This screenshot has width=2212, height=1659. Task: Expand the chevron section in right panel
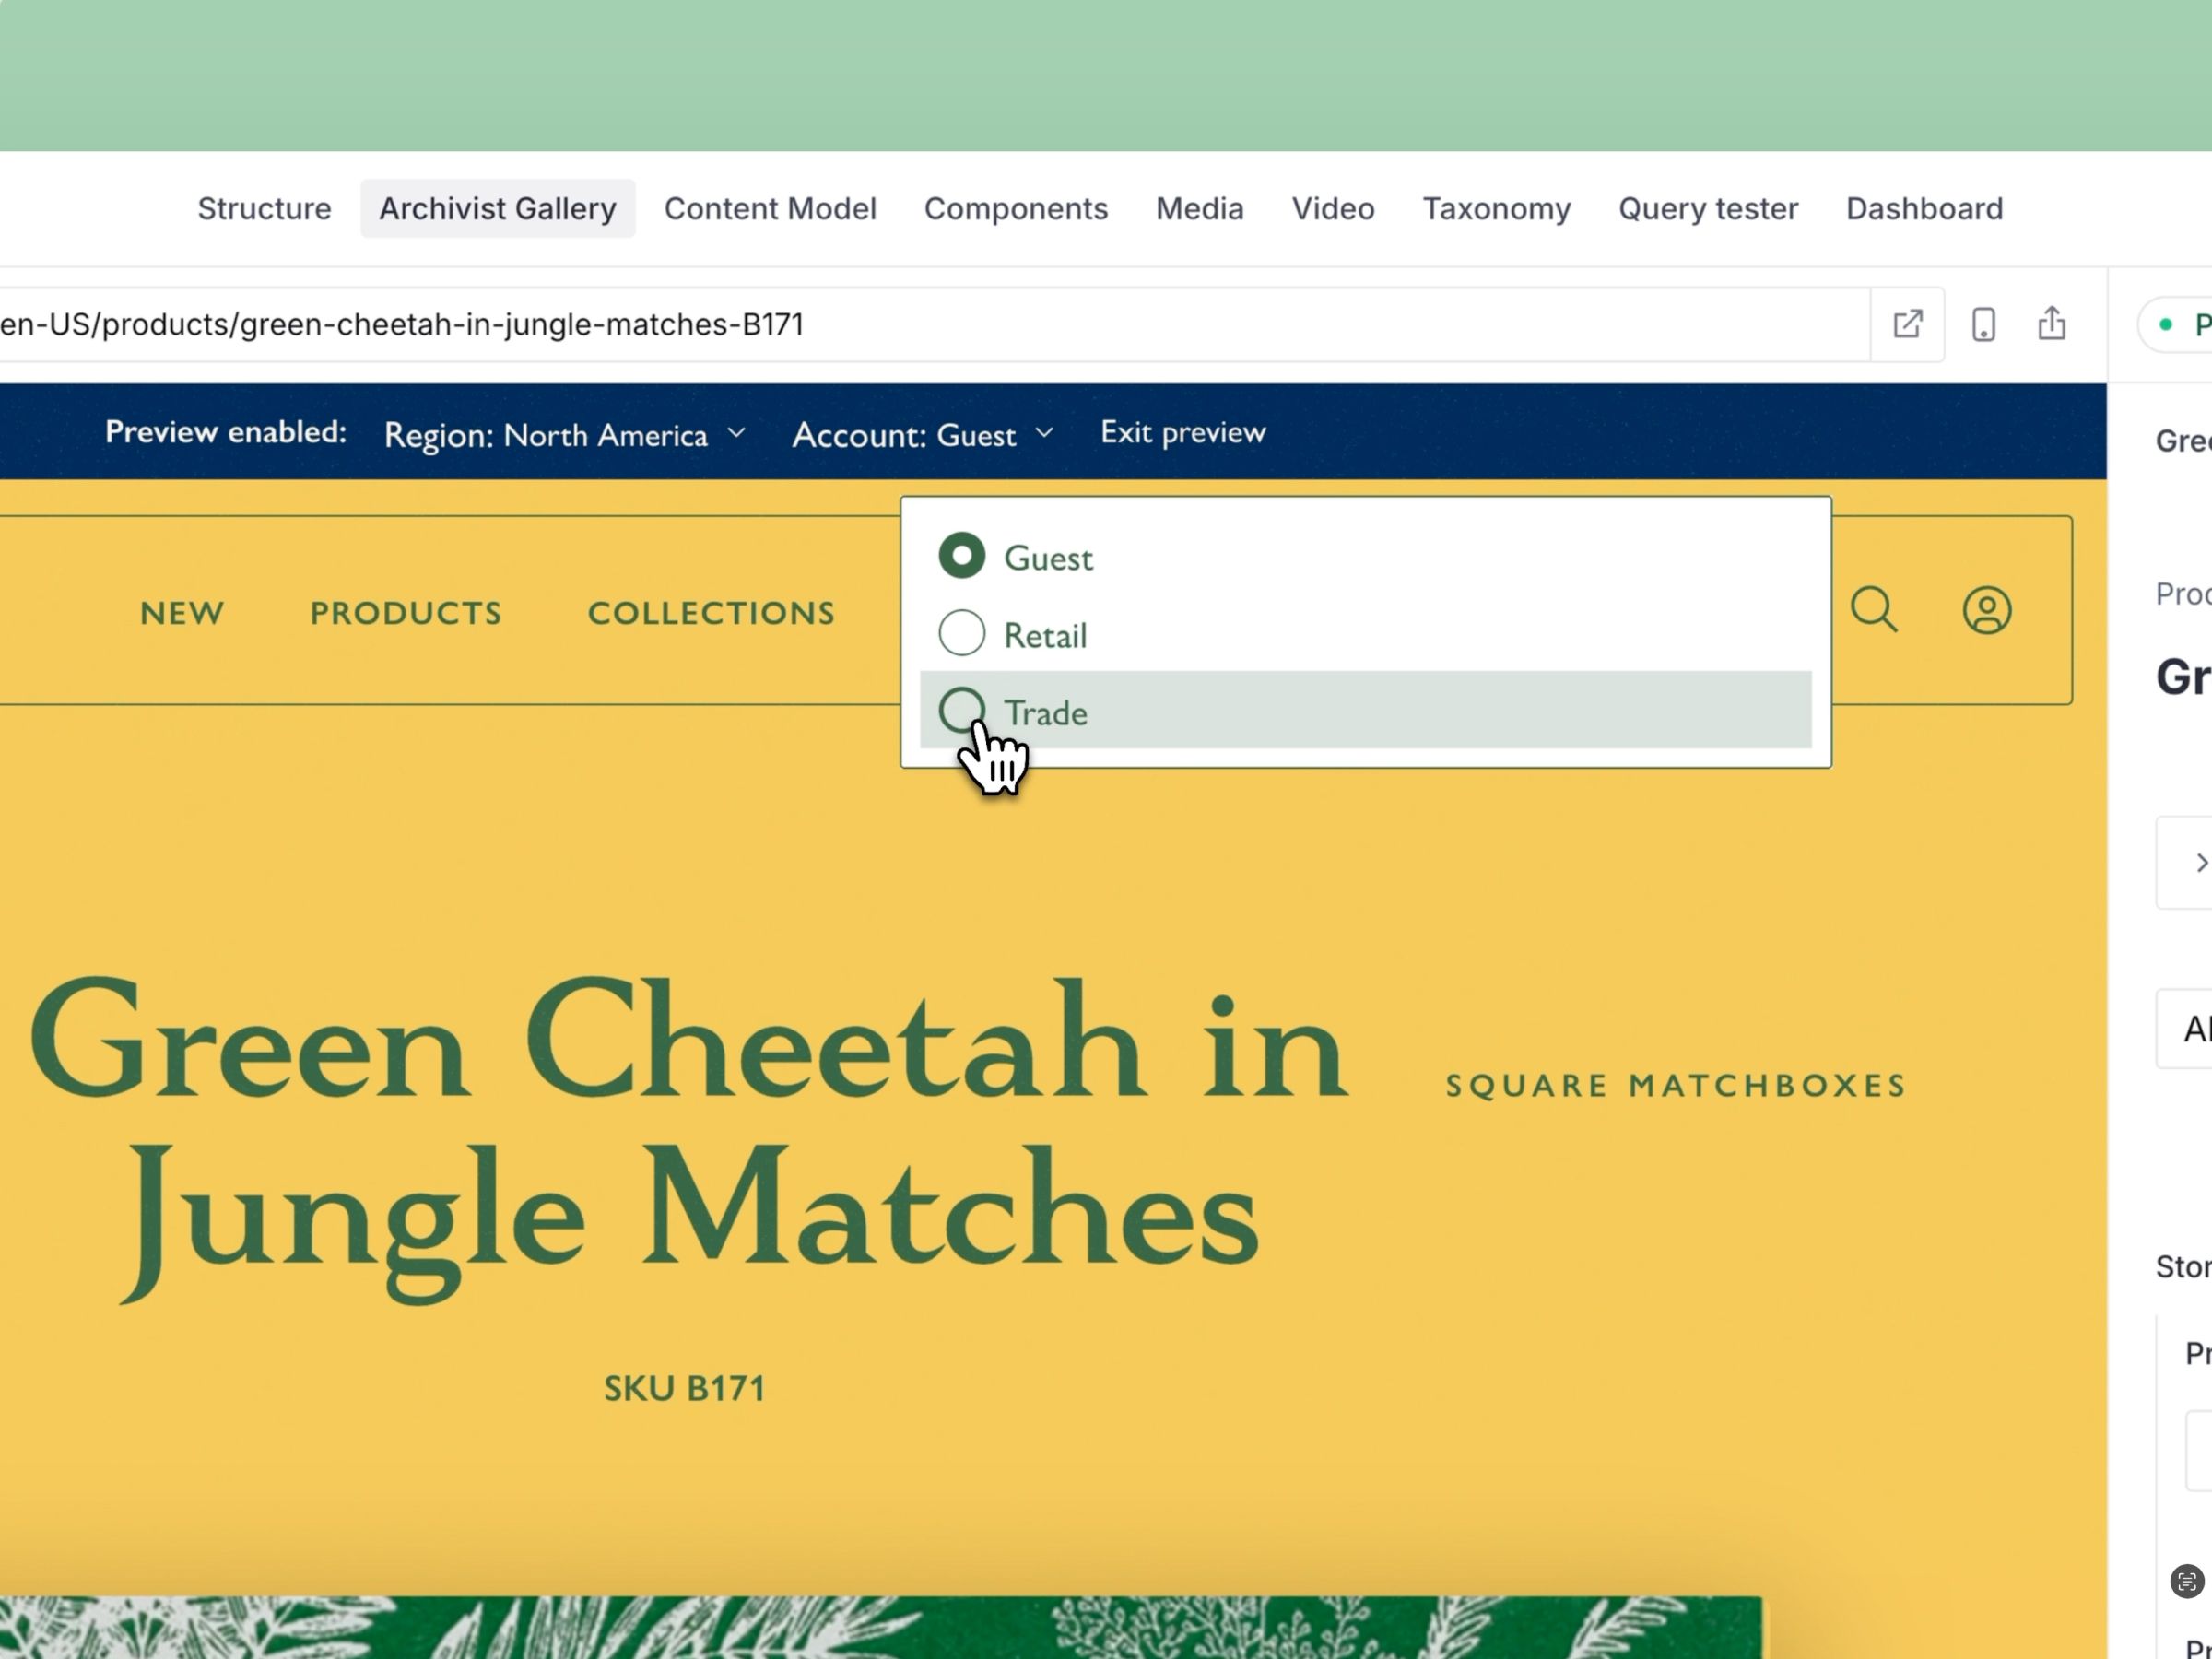tap(2199, 862)
